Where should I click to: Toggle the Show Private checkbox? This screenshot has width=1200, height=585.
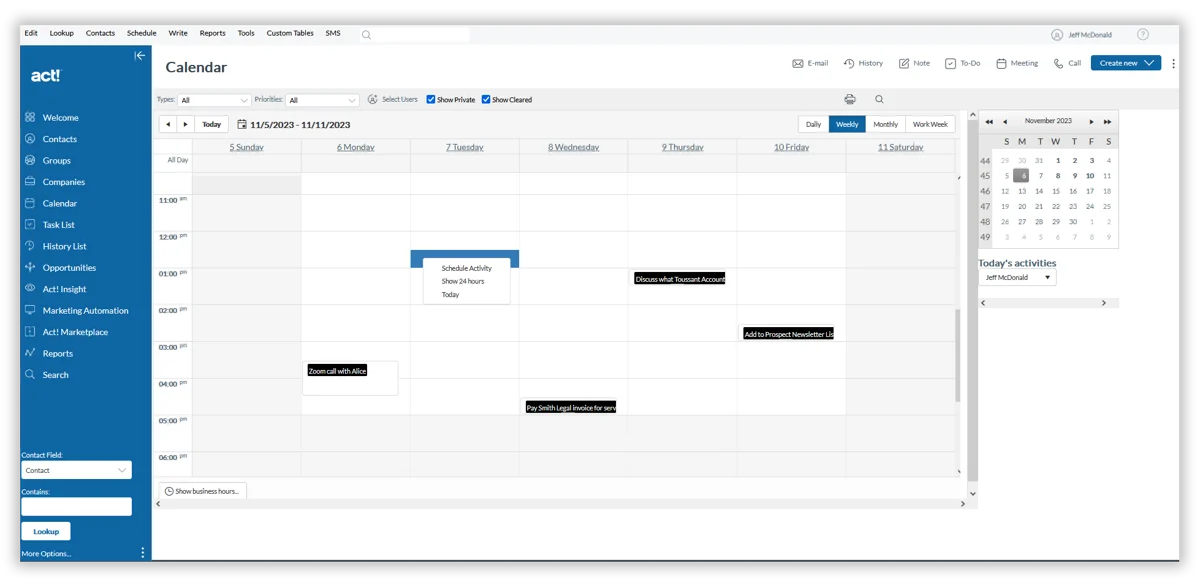click(431, 100)
